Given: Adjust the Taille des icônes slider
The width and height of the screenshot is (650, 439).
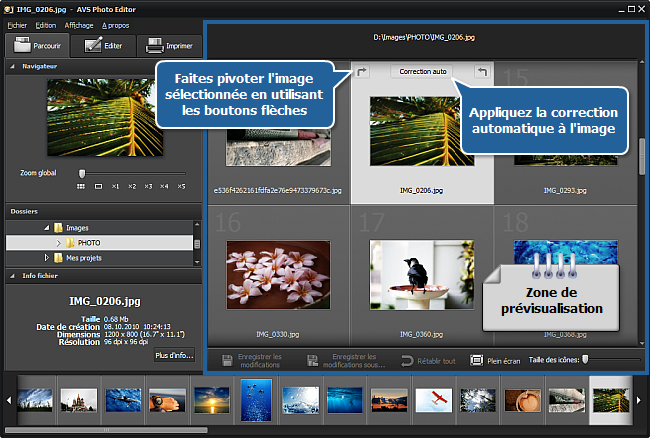Looking at the screenshot, I should tap(585, 359).
